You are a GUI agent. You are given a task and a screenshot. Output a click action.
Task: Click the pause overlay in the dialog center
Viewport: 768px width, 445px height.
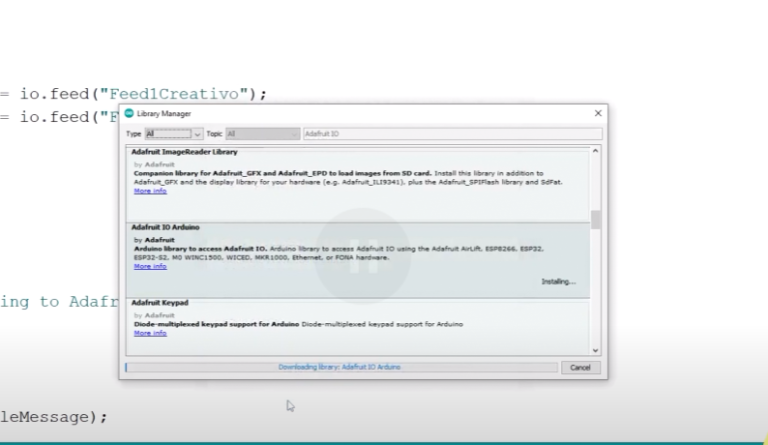click(x=362, y=256)
